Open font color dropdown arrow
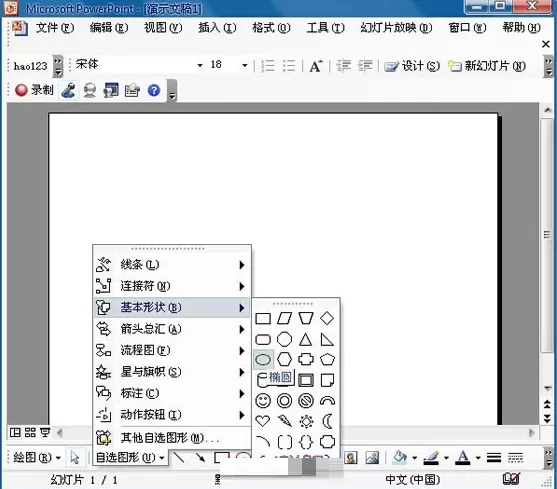This screenshot has width=557, height=489. click(478, 458)
